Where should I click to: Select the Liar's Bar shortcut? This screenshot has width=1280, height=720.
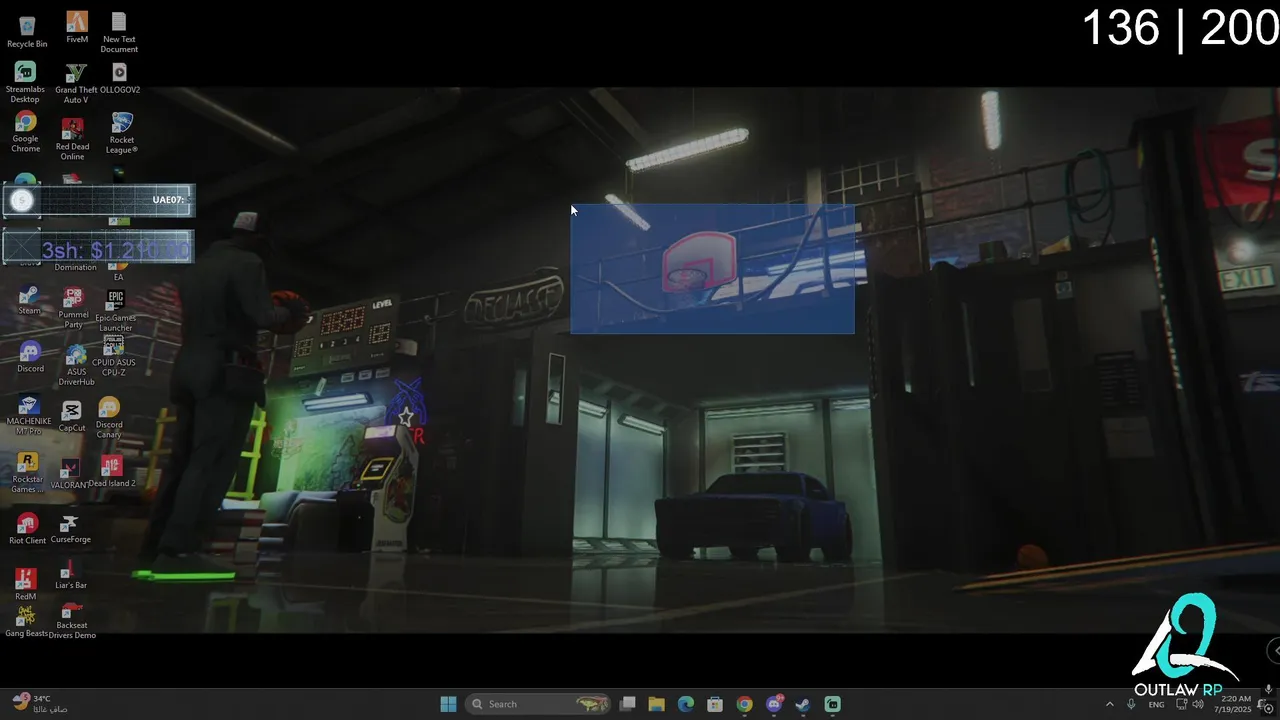[70, 575]
